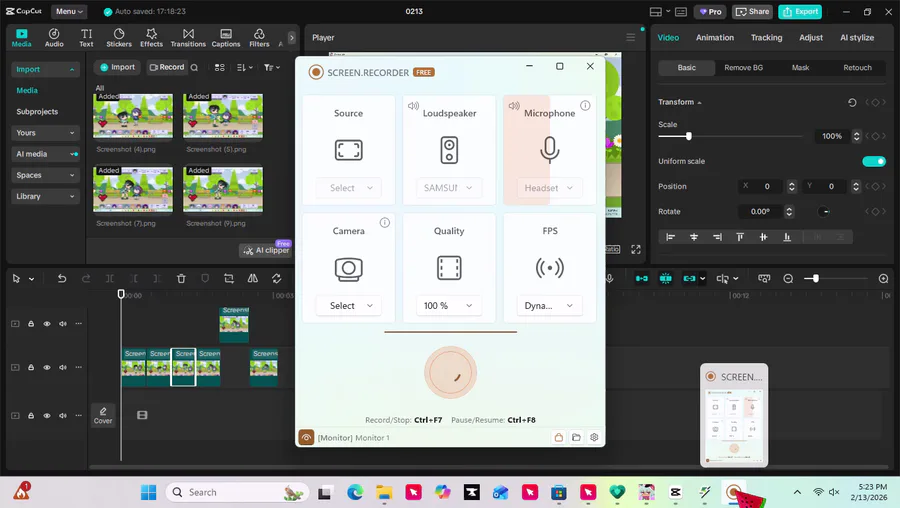Adjust the Scale slider handle

tap(689, 136)
